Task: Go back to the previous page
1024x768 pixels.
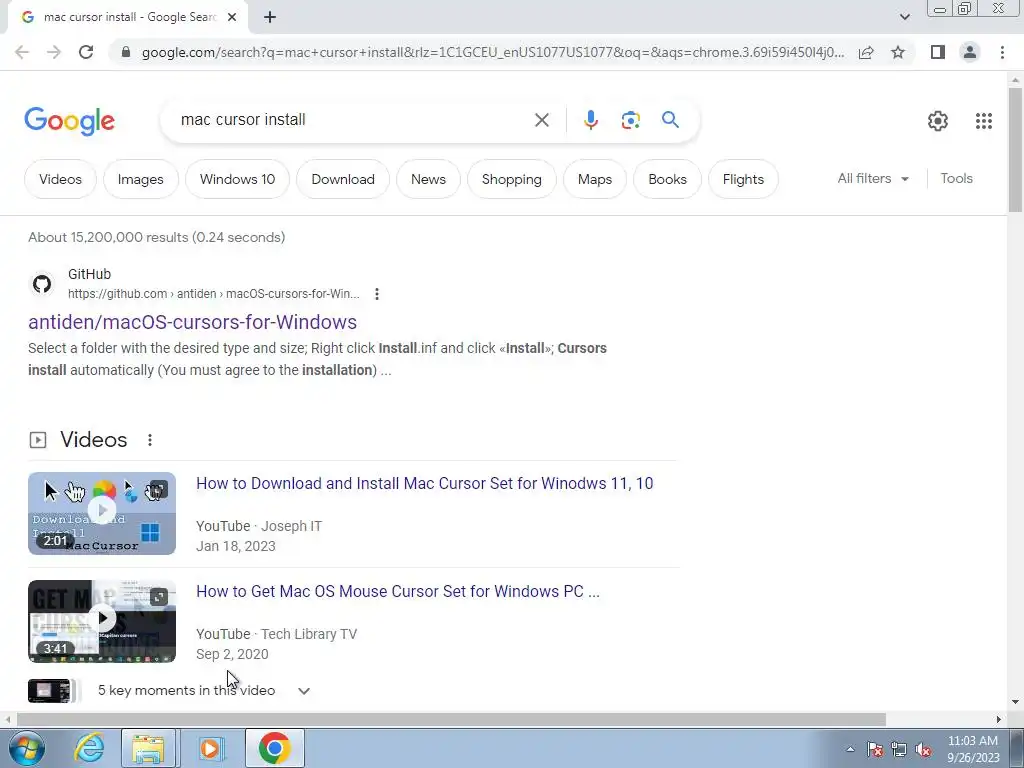Action: 22,52
